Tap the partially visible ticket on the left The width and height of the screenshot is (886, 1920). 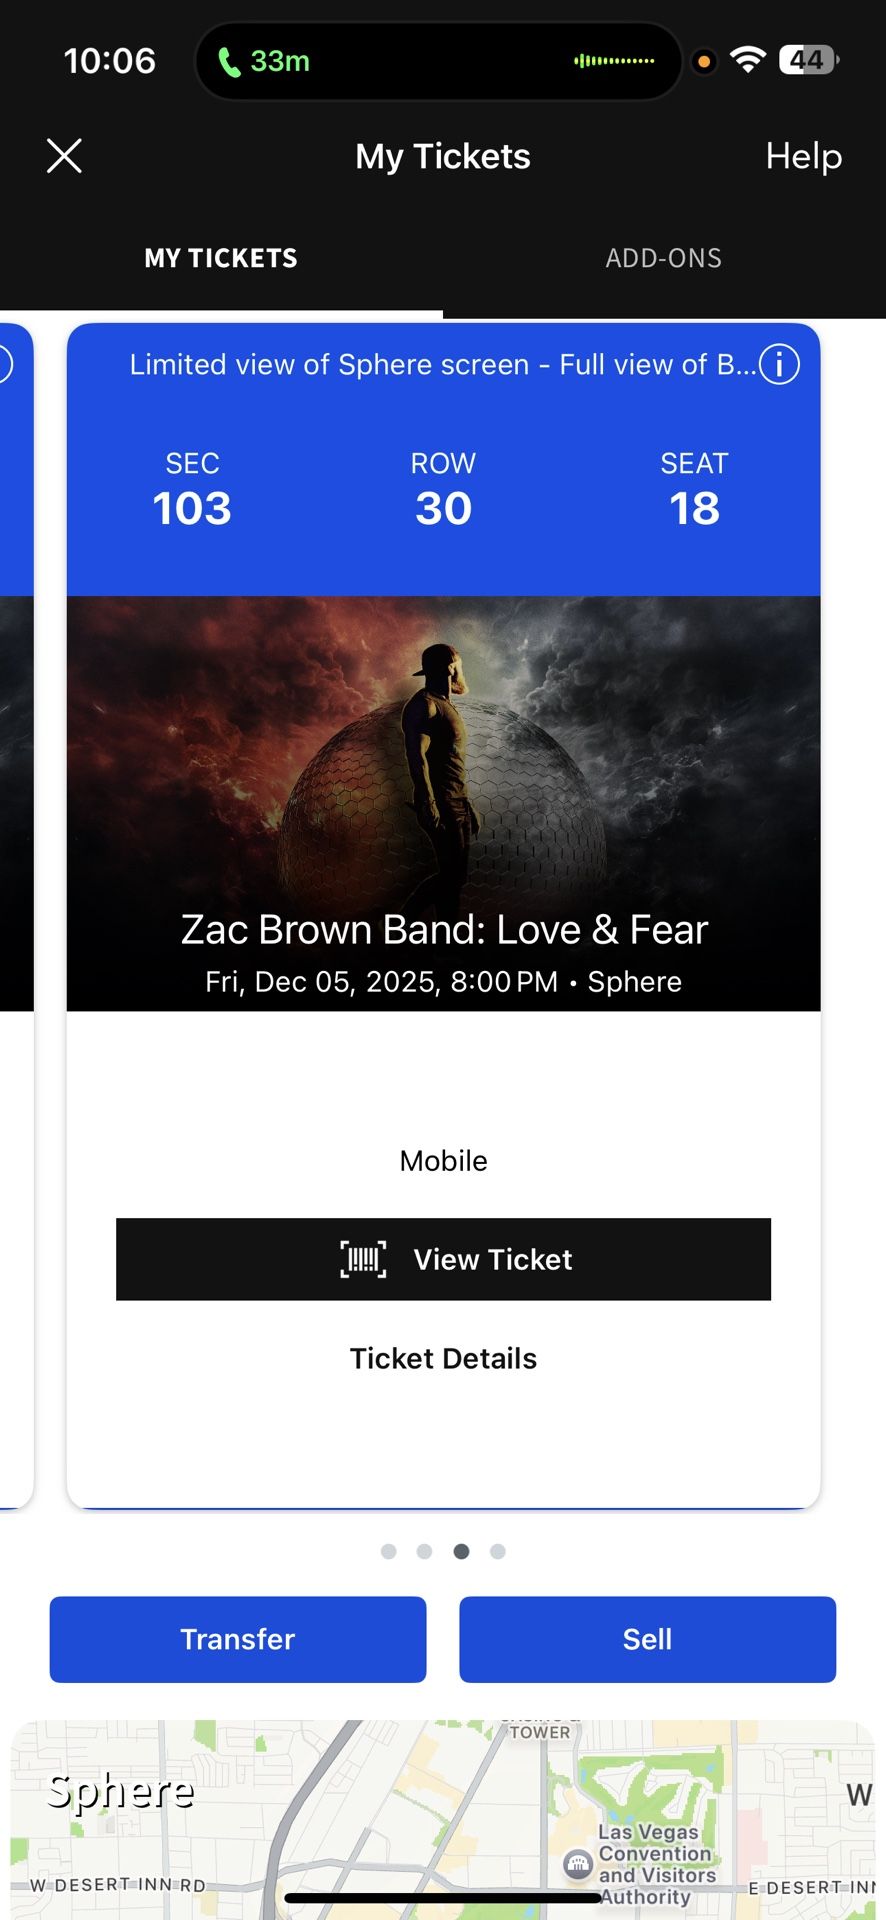point(15,900)
